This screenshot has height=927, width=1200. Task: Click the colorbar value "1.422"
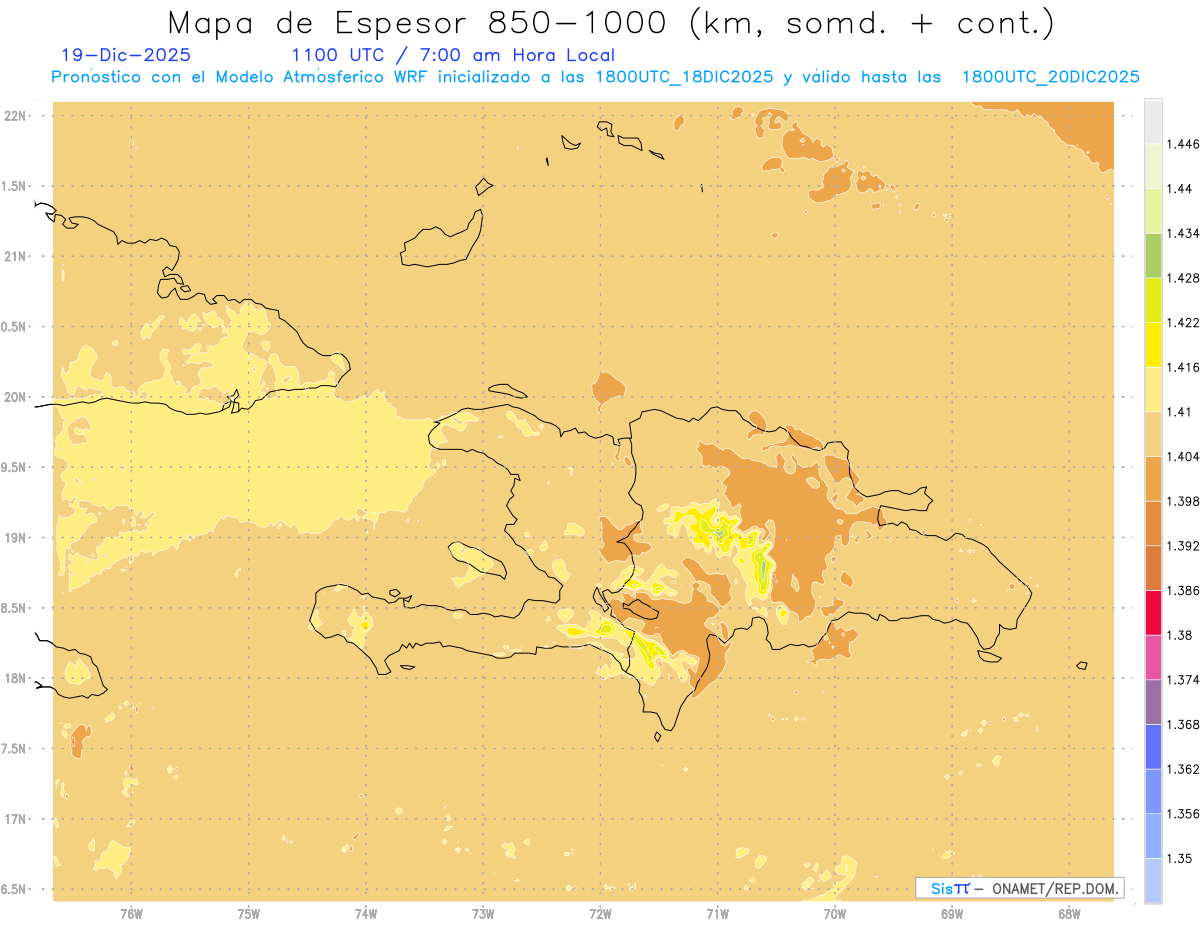point(1183,322)
